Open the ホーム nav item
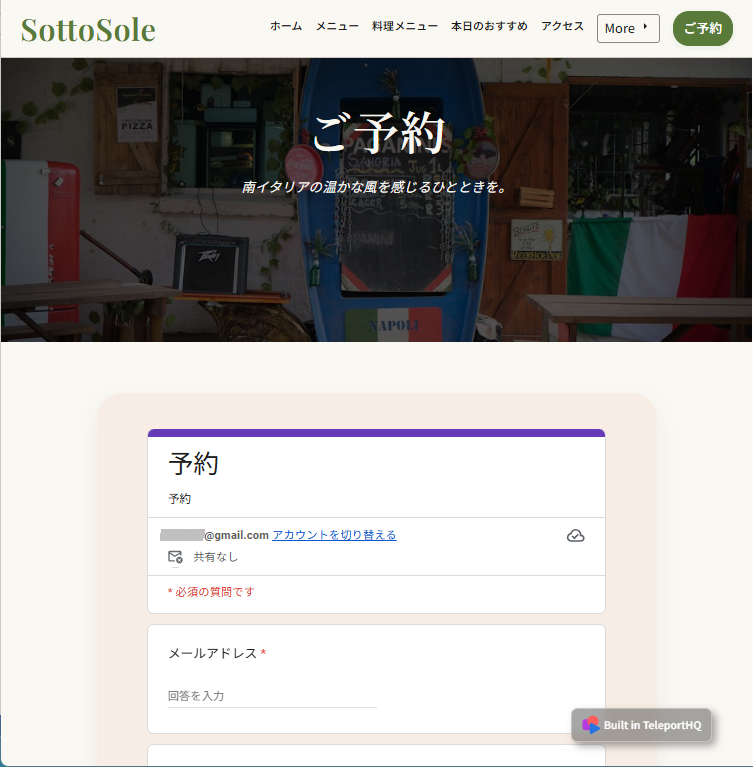Viewport: 753px width, 767px height. [x=286, y=26]
